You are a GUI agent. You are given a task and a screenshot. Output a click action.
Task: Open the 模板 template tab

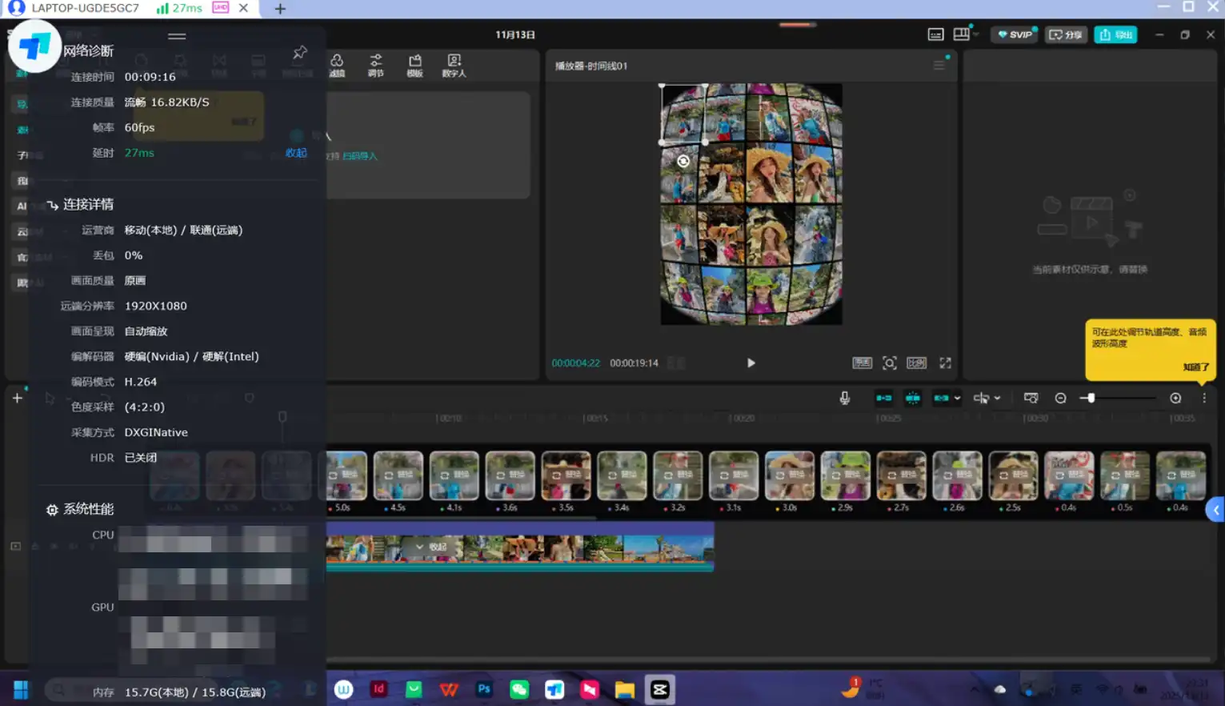415,66
